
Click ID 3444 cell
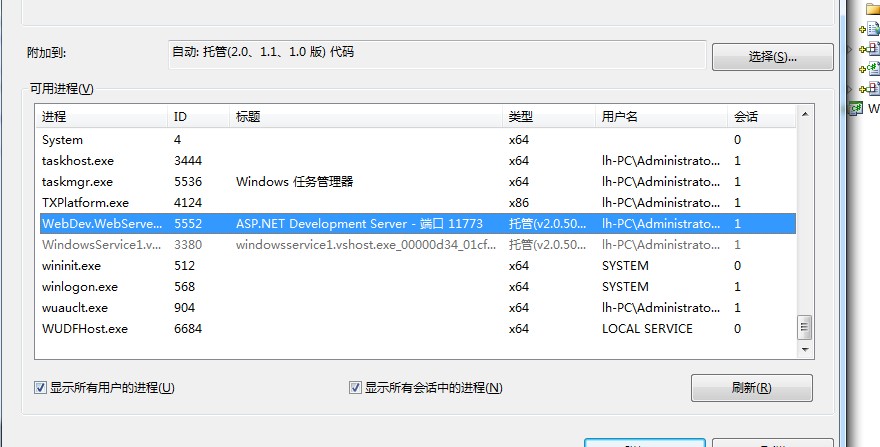tap(188, 161)
